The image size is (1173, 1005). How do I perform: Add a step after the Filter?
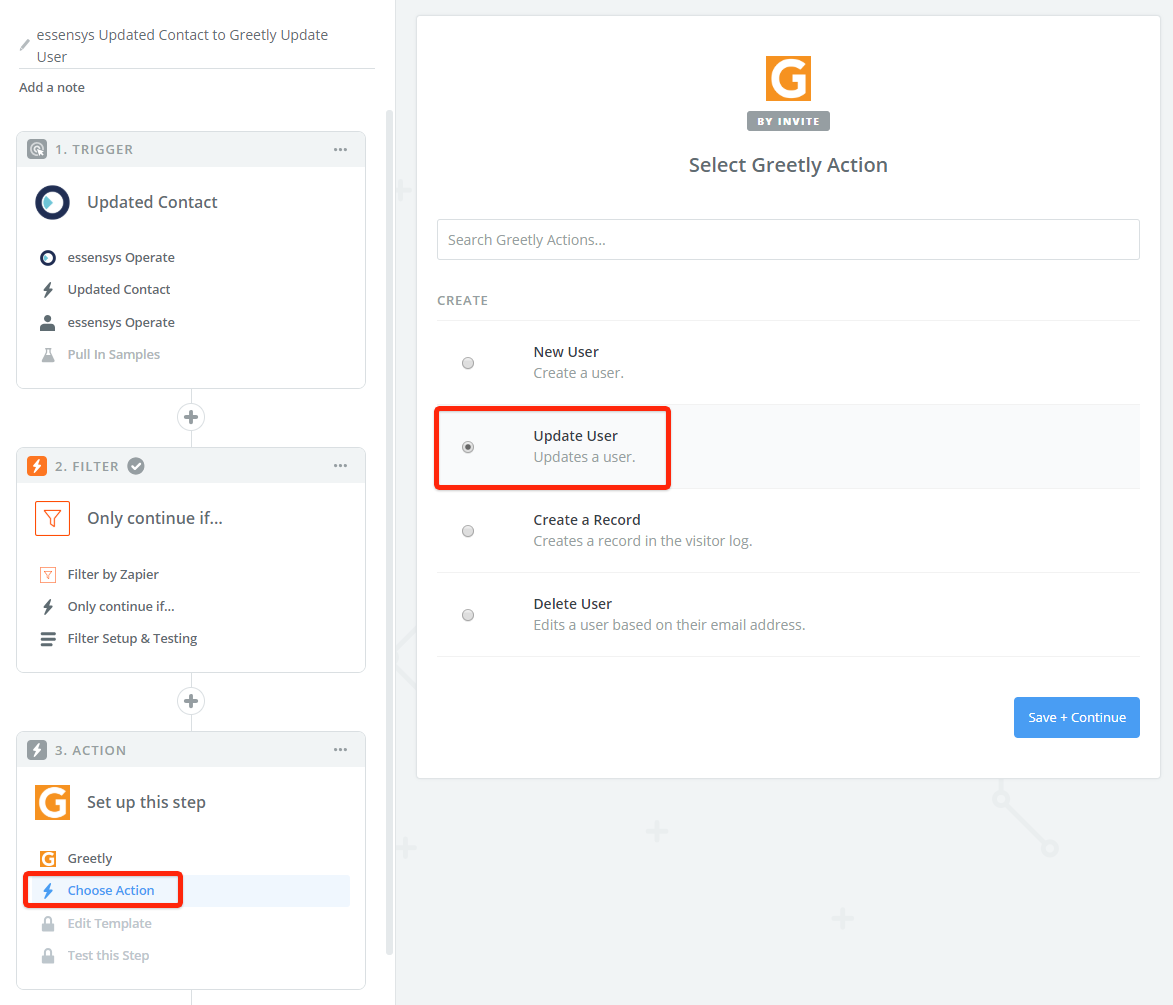[x=191, y=701]
